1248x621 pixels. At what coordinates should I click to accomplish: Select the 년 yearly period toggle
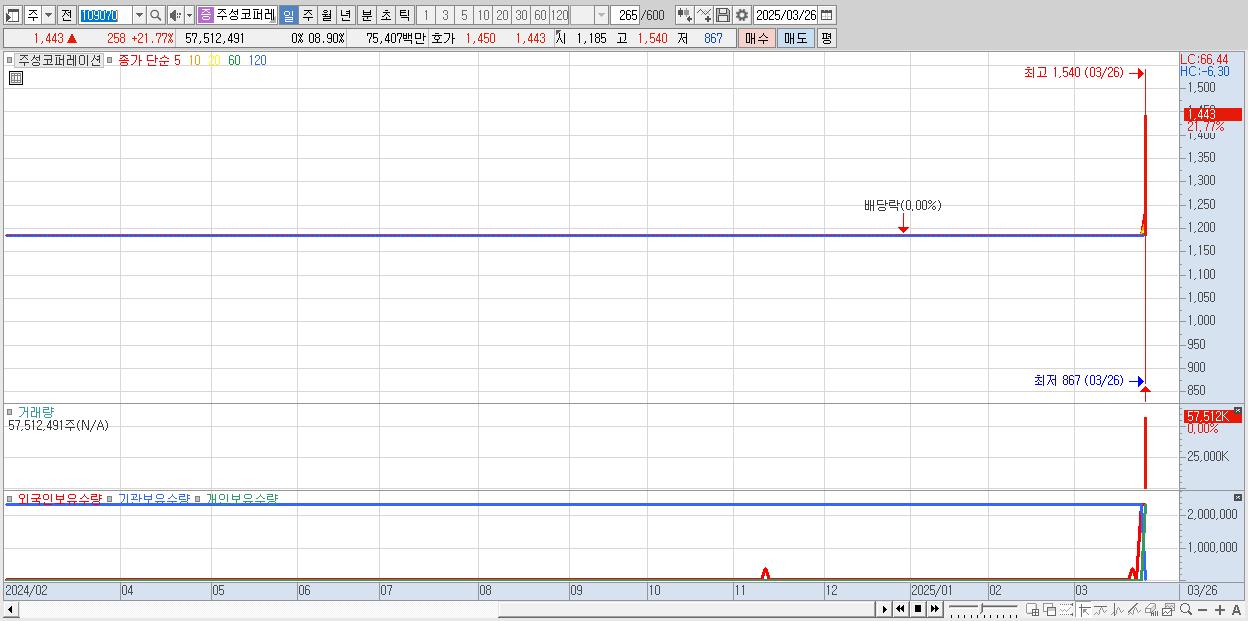point(345,15)
